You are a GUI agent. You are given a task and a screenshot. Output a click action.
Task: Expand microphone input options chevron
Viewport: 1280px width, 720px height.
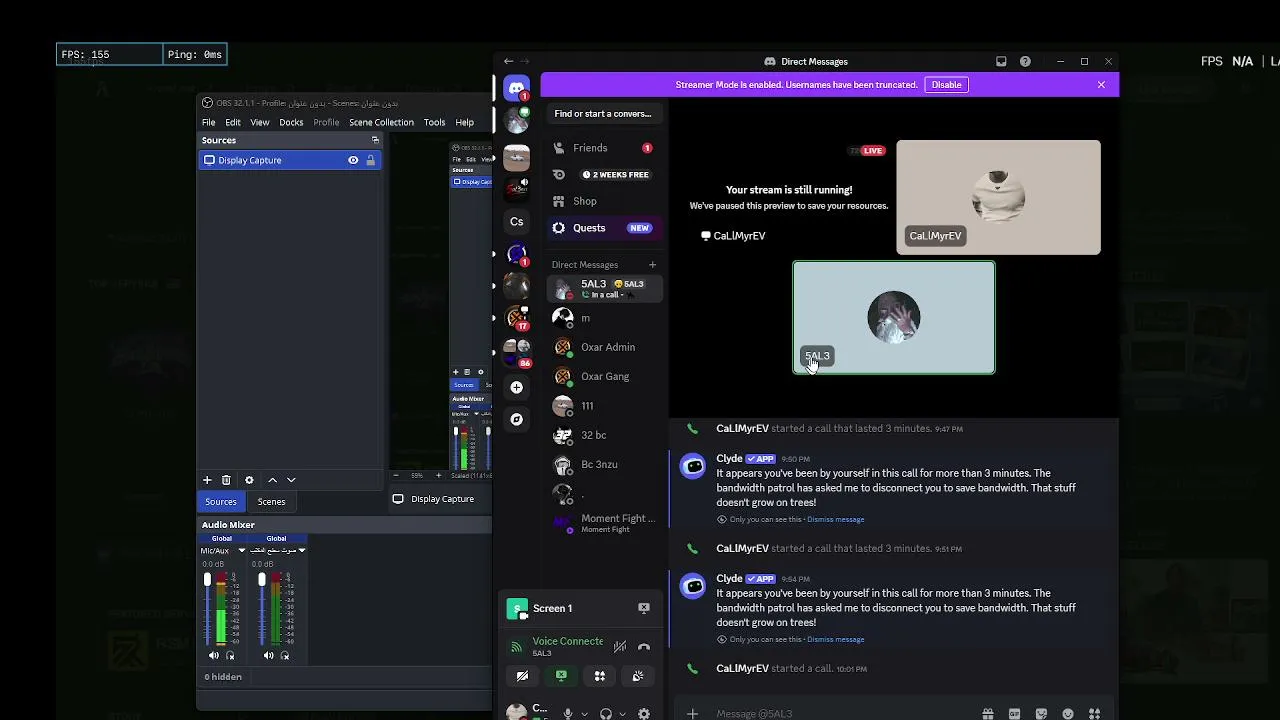coord(584,714)
